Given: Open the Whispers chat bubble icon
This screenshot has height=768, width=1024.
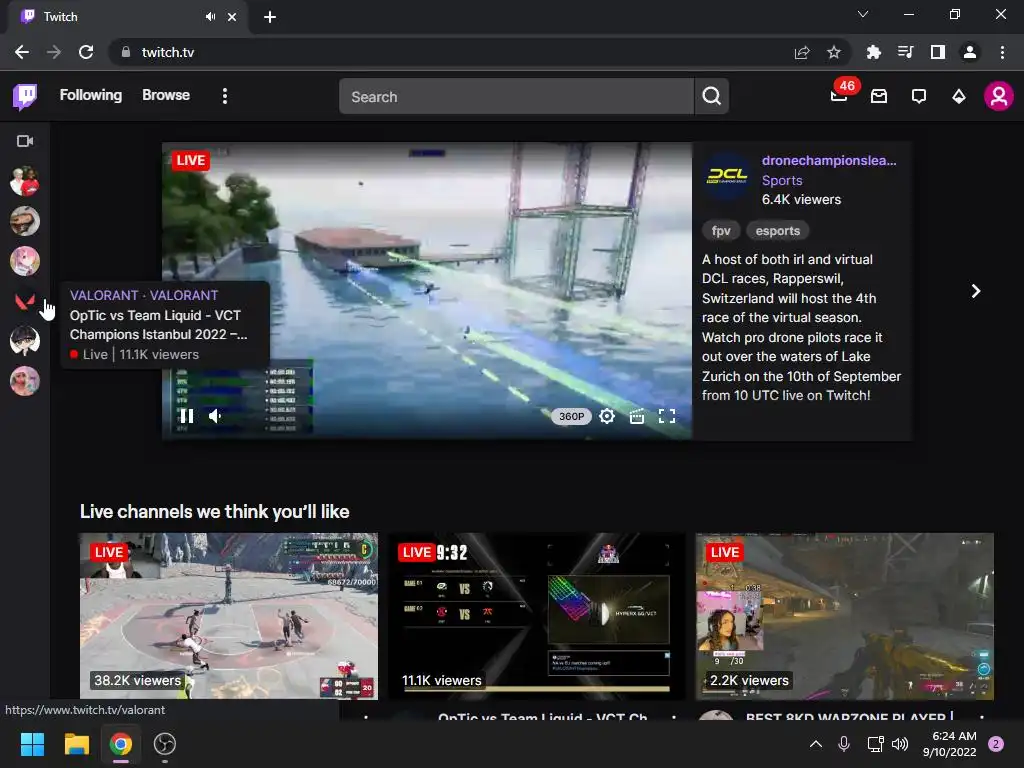Looking at the screenshot, I should (919, 97).
